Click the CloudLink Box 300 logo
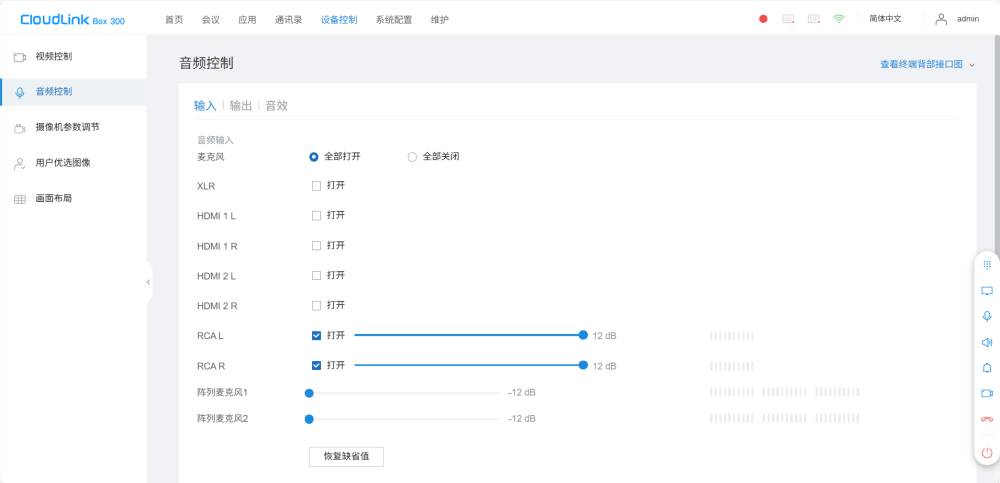Viewport: 1000px width, 483px height. (x=73, y=20)
